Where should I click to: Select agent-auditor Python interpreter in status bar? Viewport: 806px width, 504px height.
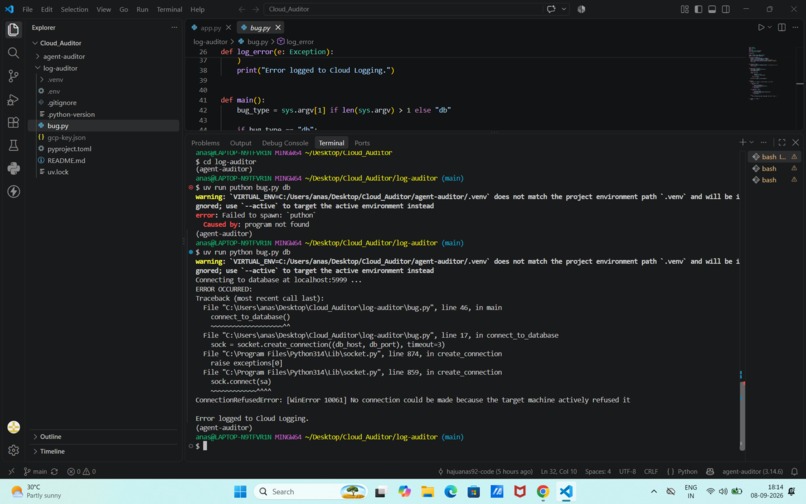[x=753, y=471]
